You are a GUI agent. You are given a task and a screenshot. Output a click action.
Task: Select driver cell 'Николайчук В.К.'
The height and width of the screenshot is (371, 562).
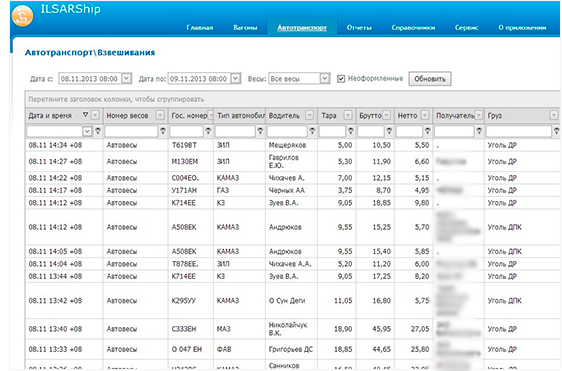coord(288,329)
